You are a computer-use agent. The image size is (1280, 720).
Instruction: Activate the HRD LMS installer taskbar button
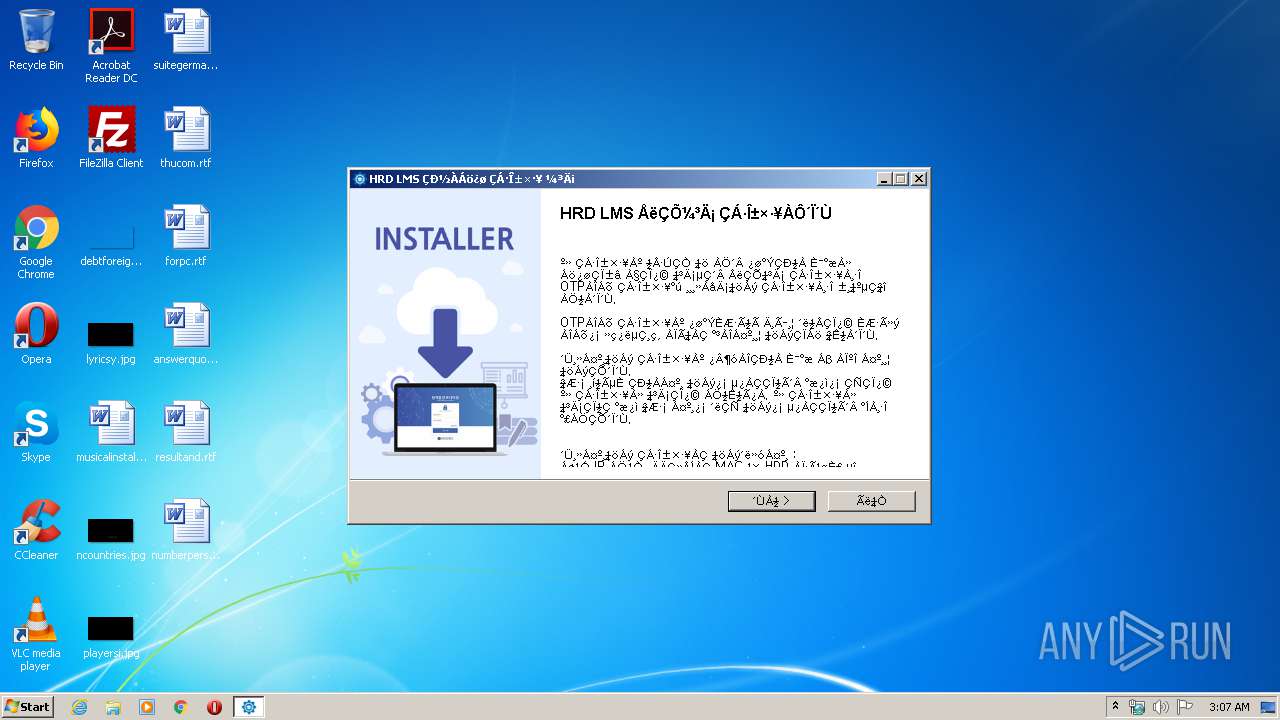tap(248, 707)
